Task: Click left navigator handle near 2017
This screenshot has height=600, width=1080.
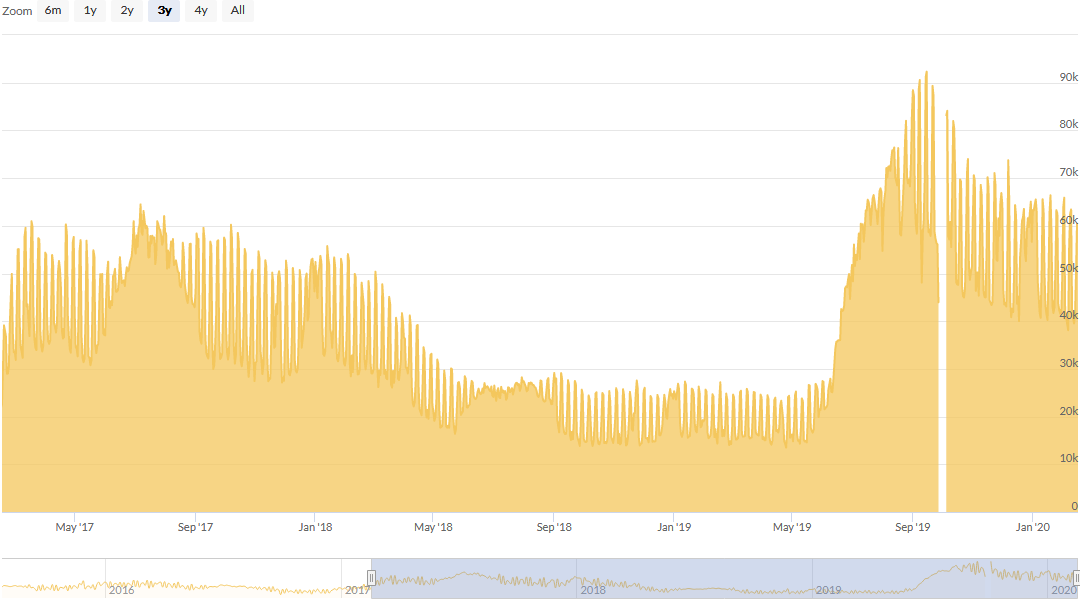Action: pos(371,578)
